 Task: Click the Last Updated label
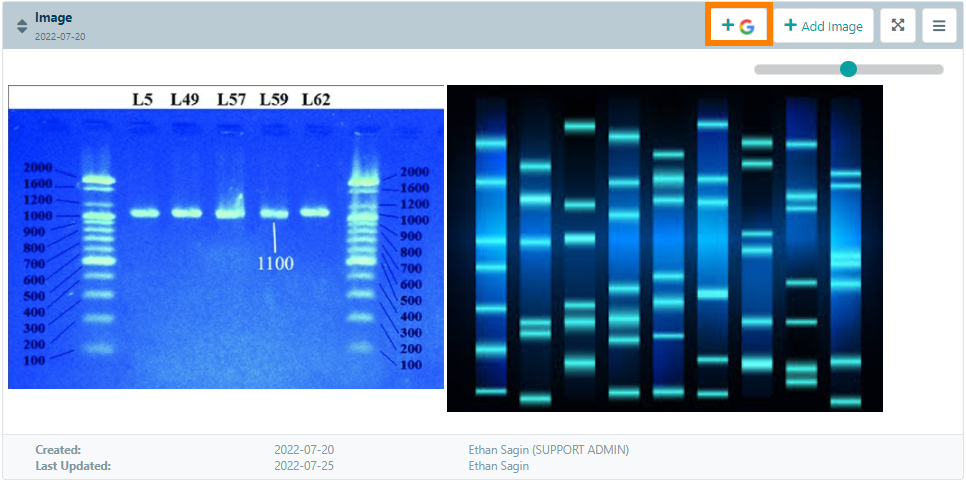[x=73, y=465]
